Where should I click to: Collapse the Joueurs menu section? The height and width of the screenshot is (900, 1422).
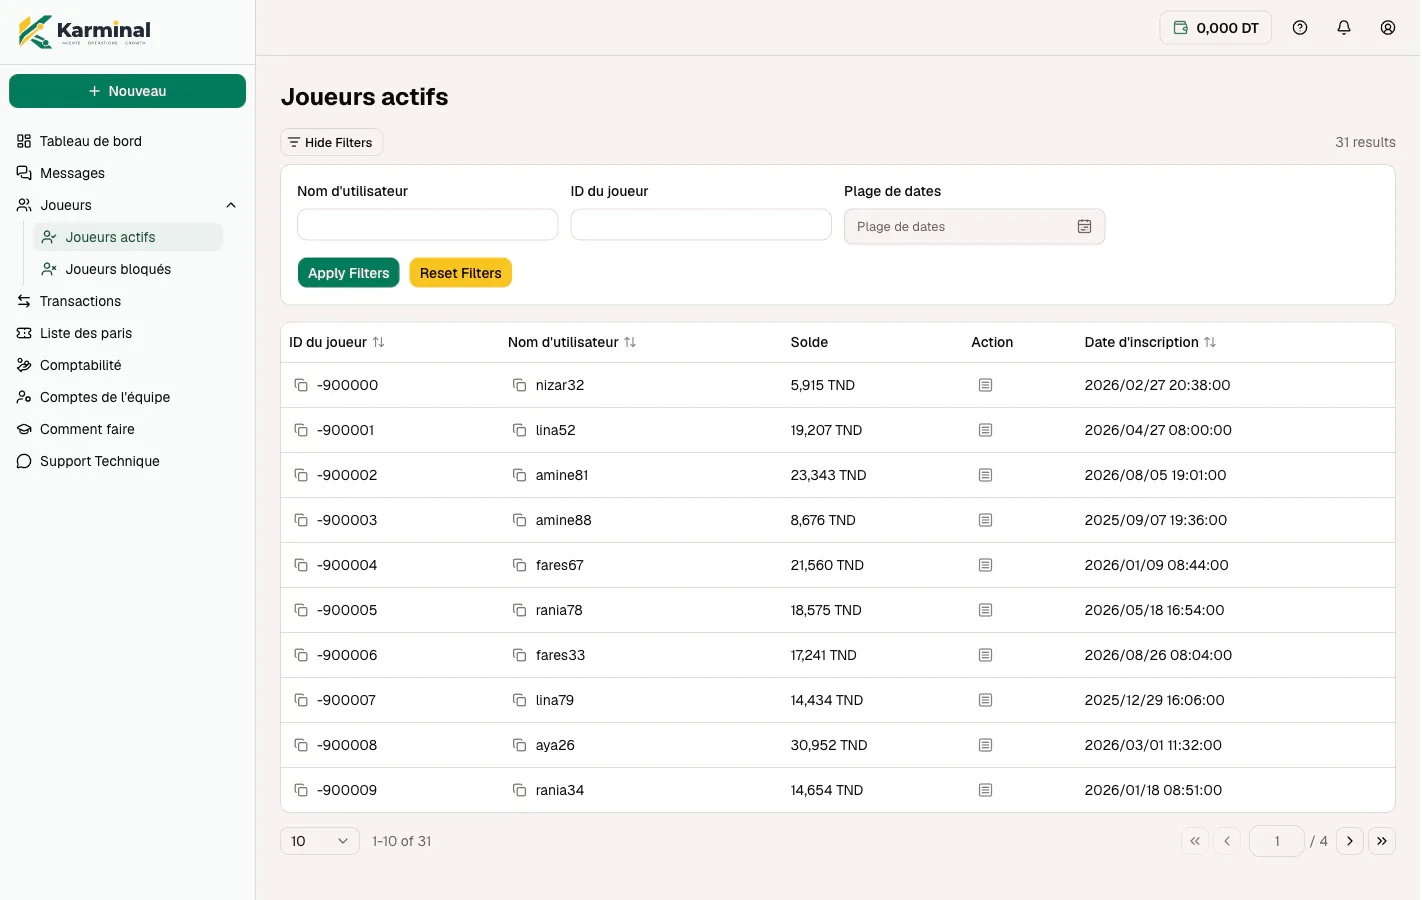(231, 205)
